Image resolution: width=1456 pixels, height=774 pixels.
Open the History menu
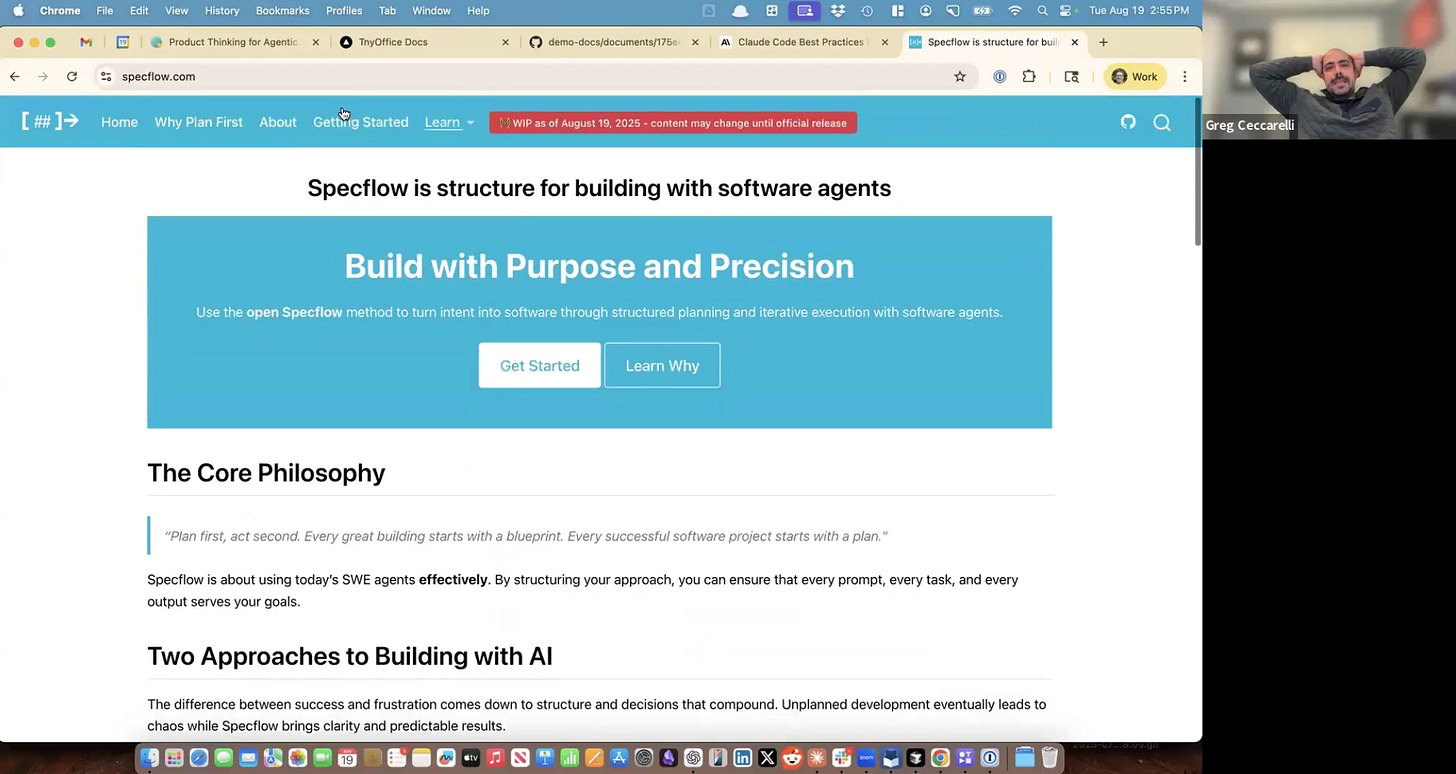(222, 10)
